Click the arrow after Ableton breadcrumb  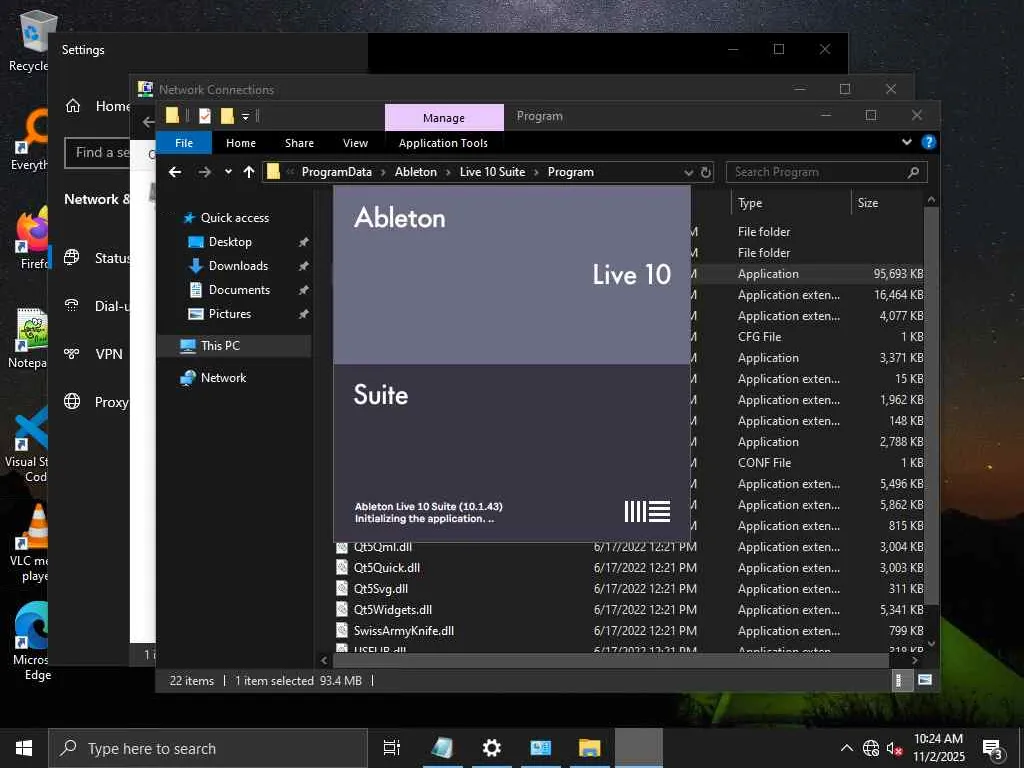(449, 172)
